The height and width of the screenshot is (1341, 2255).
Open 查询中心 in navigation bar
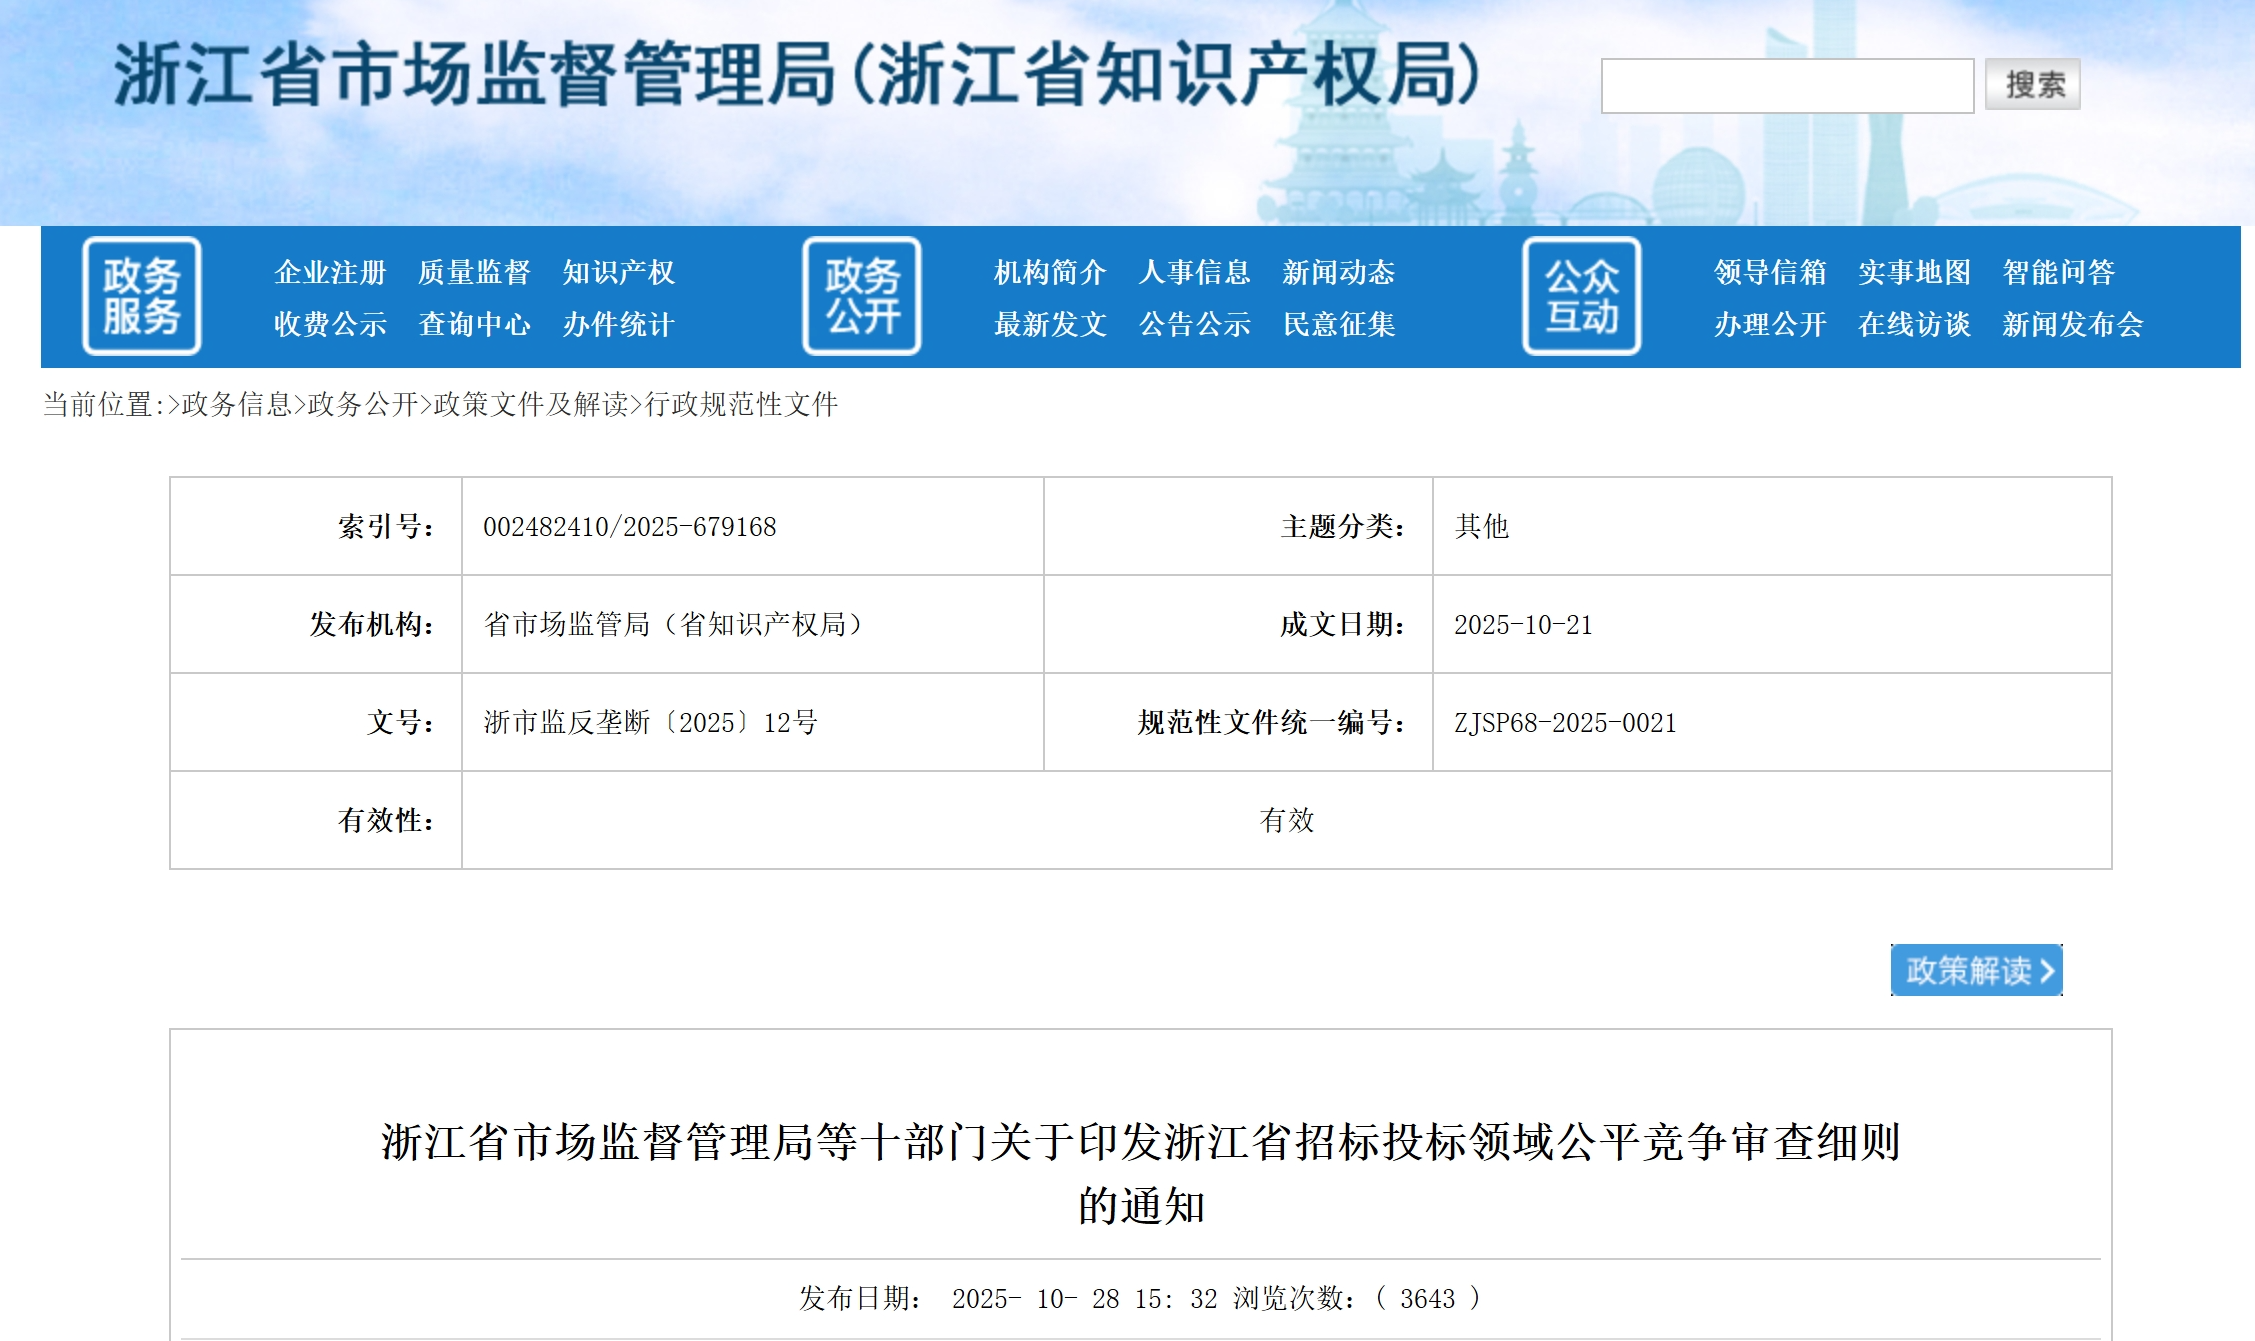474,324
